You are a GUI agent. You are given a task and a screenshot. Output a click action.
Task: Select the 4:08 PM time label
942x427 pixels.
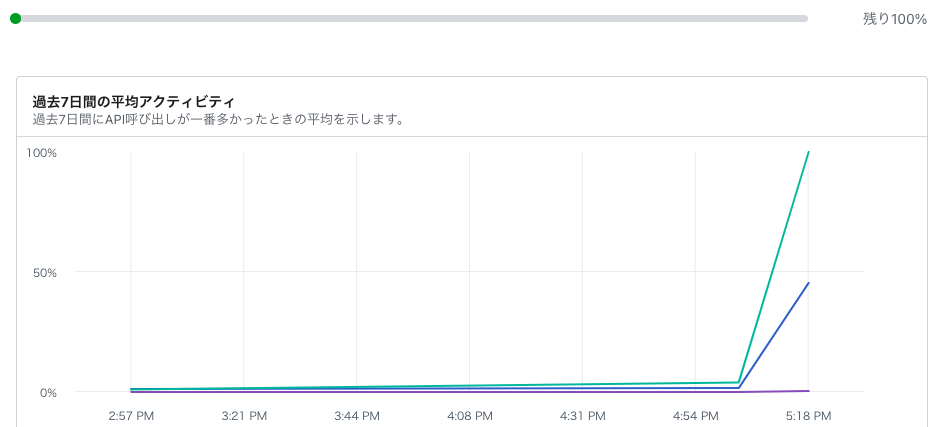470,414
